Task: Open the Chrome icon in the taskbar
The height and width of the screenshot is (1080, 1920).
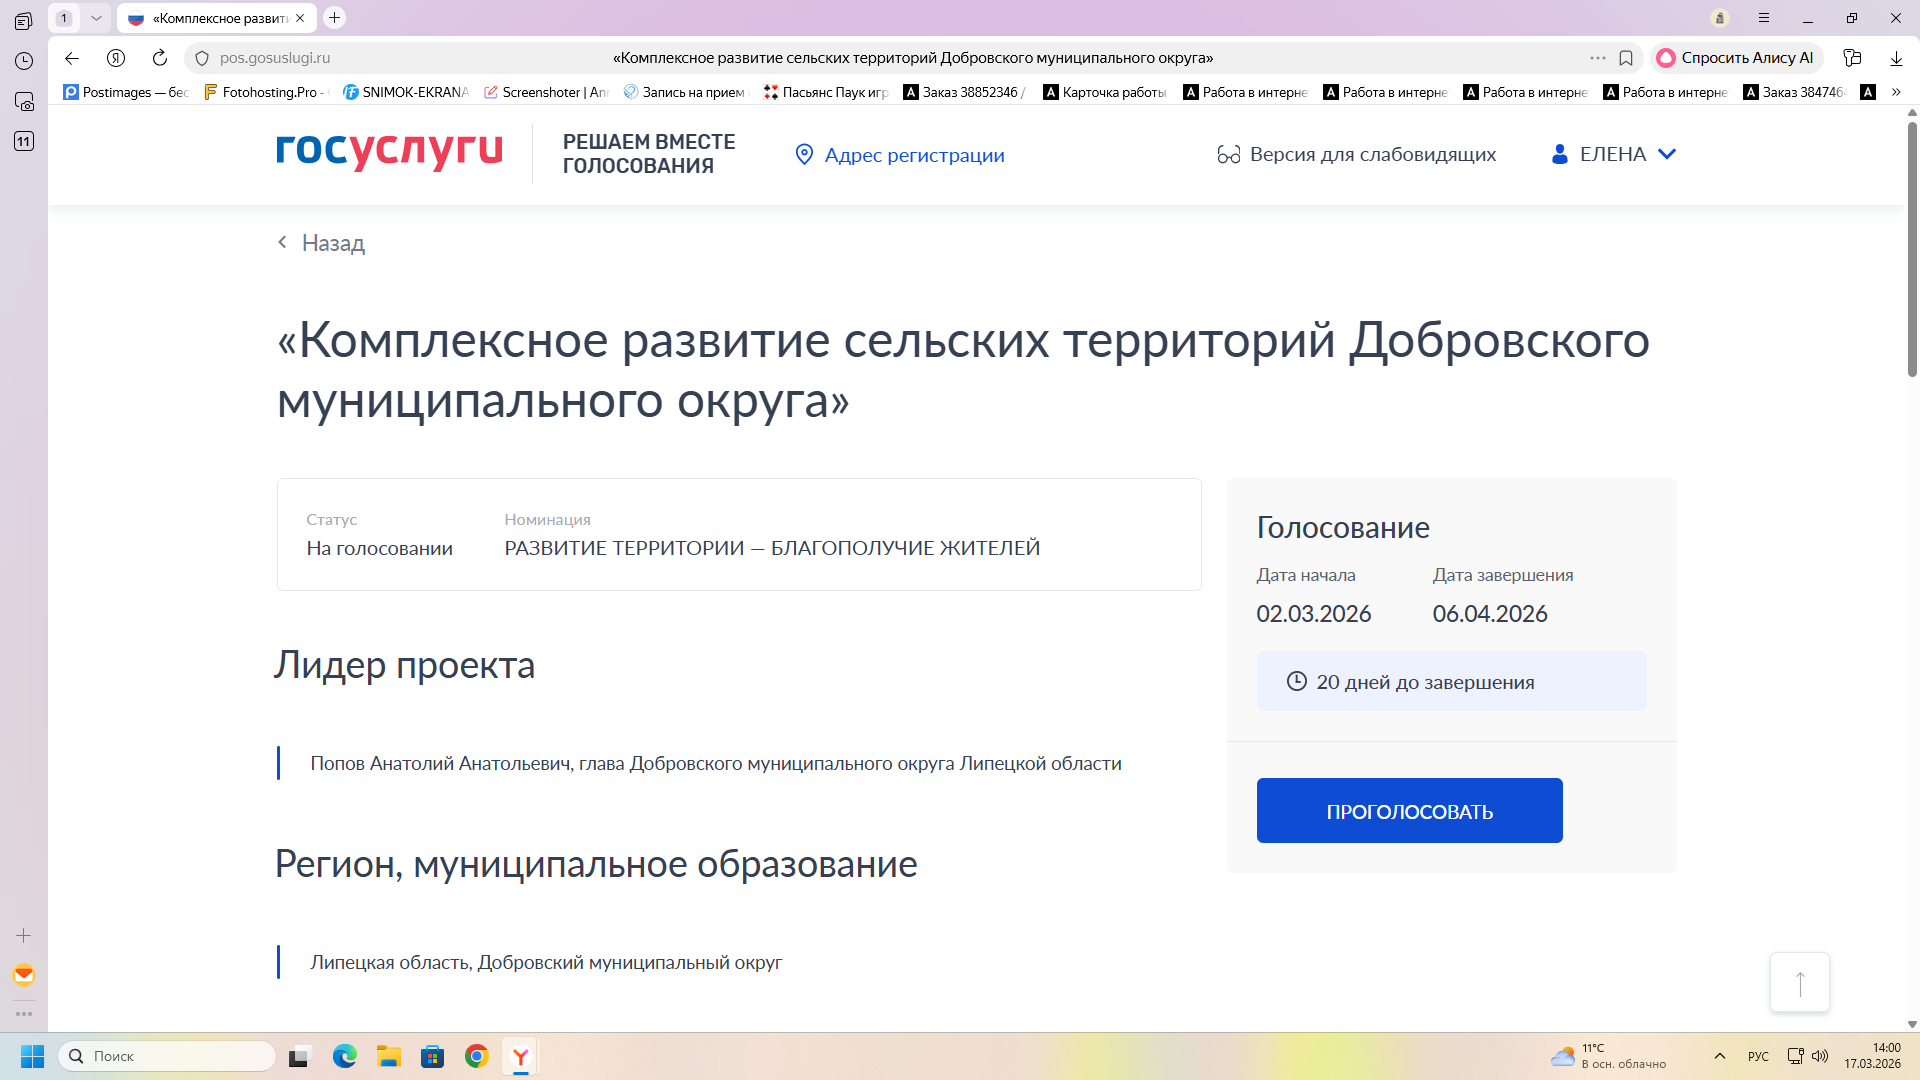Action: click(477, 1056)
